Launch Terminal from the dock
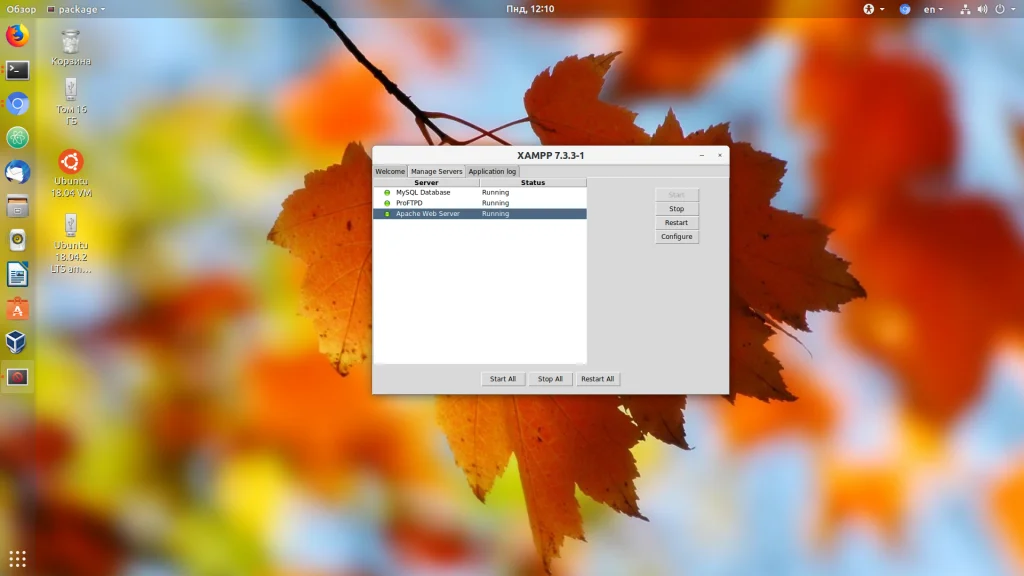Viewport: 1024px width, 576px height. pos(17,70)
